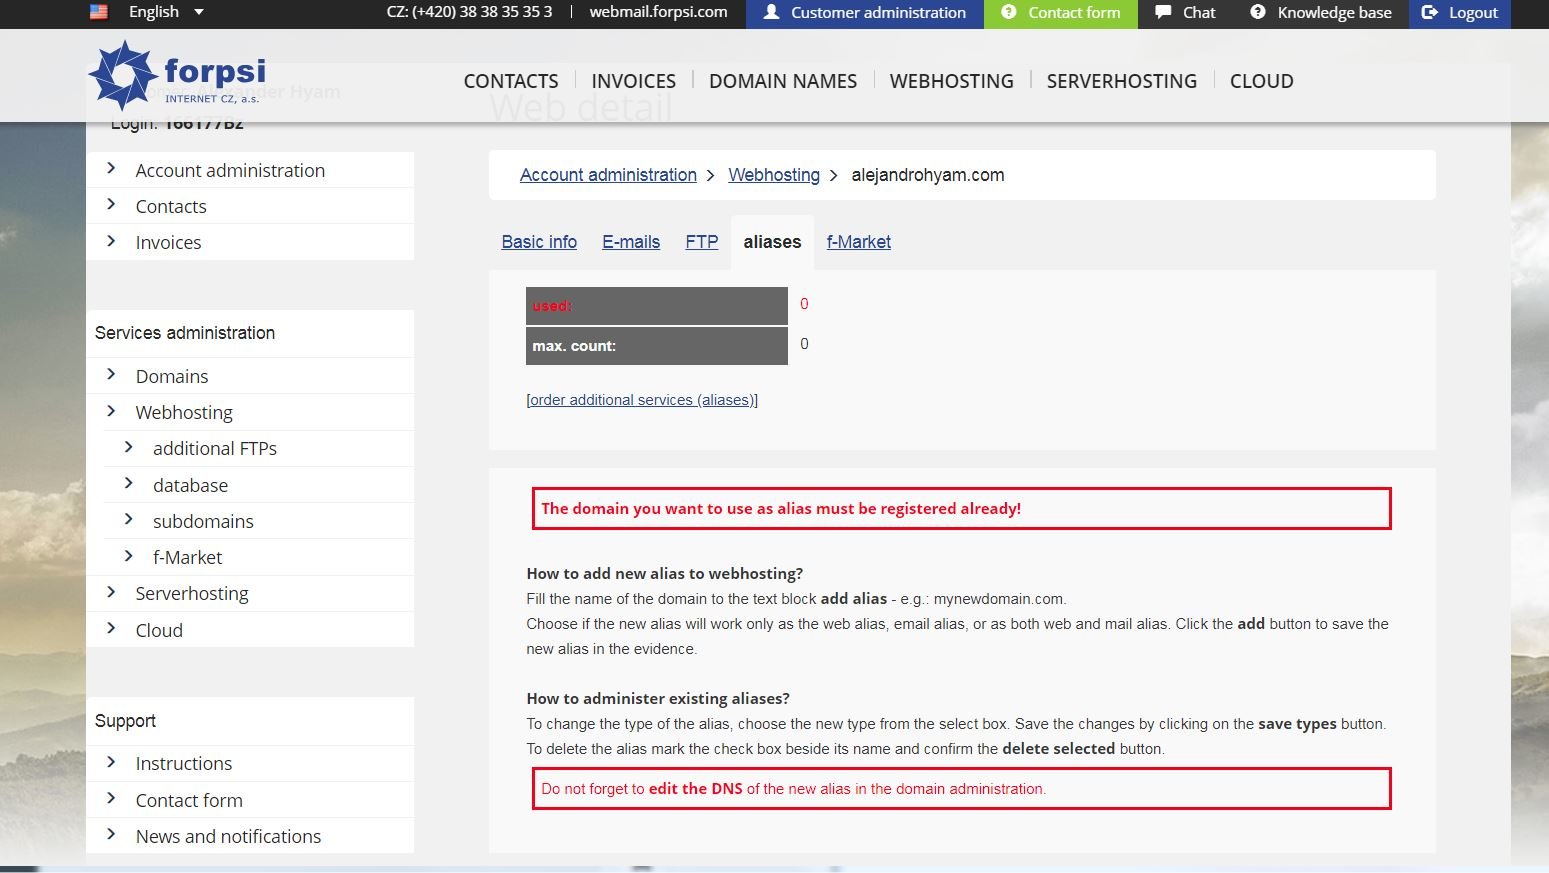
Task: Open webmail.forpsi.com link
Action: [x=659, y=12]
